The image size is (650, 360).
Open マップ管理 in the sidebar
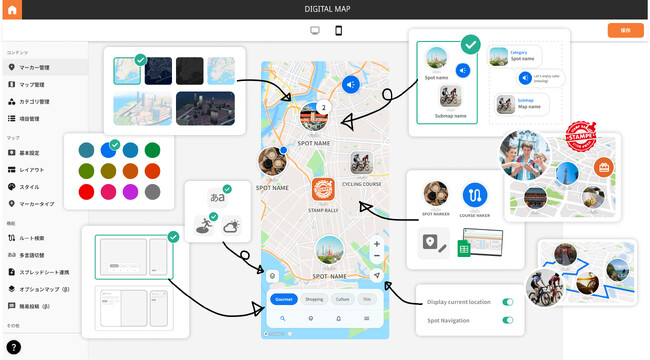pos(45,84)
